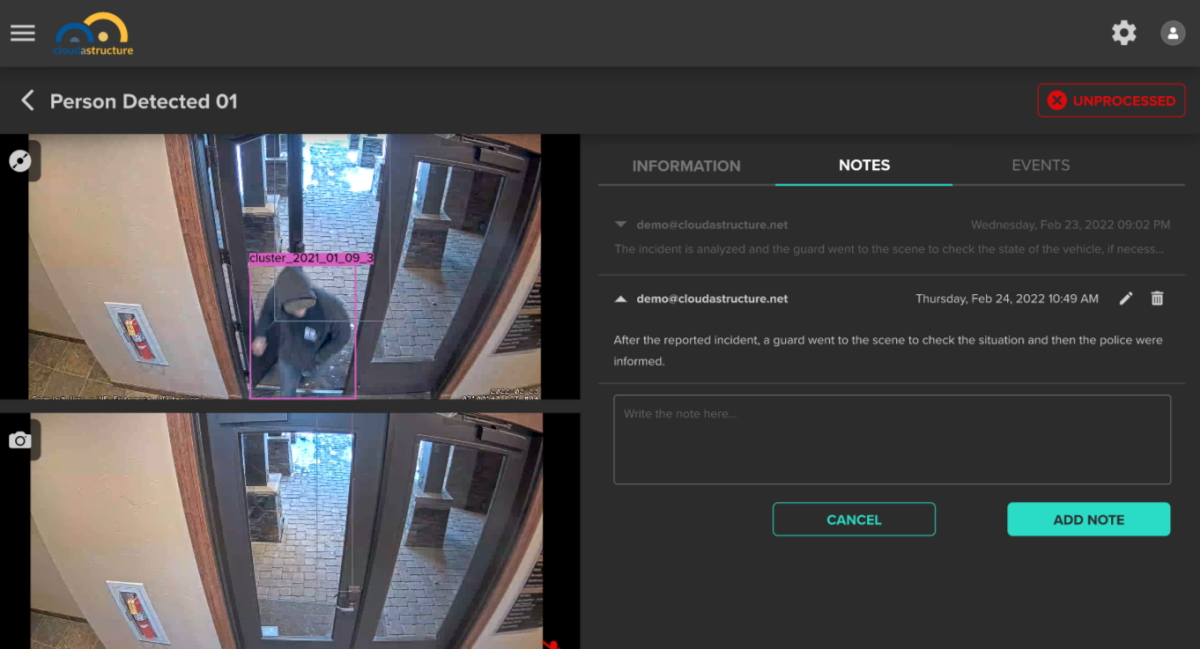Image resolution: width=1200 pixels, height=649 pixels.
Task: Edit the Thursday note with the pencil icon
Action: [x=1127, y=298]
